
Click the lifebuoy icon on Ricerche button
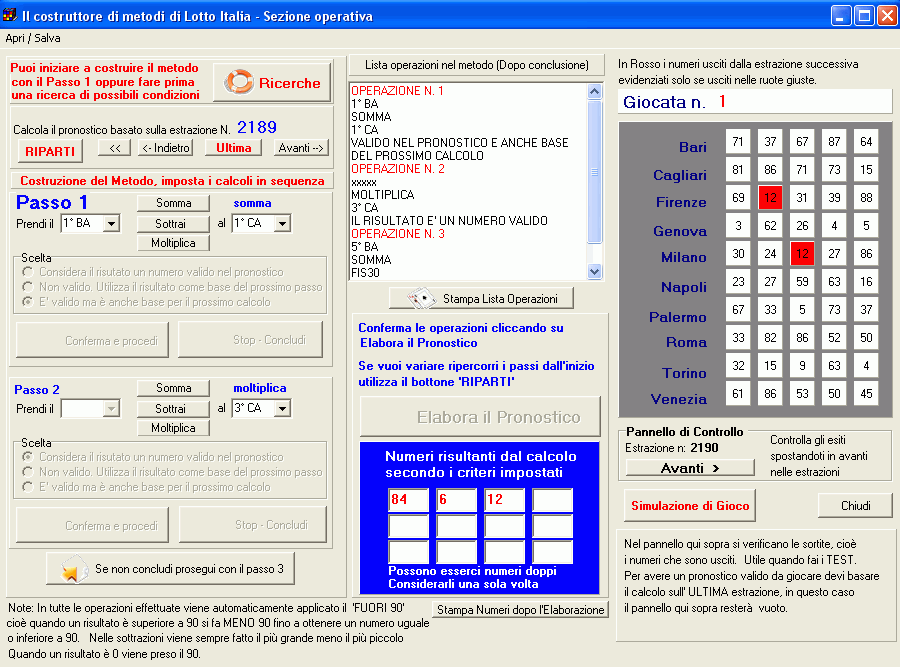239,82
